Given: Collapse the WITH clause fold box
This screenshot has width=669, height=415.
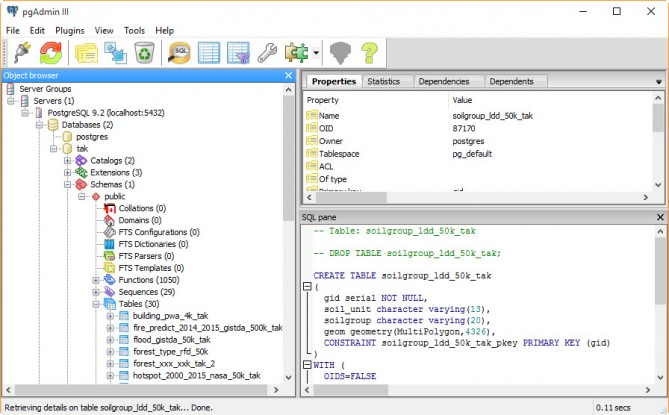Looking at the screenshot, I should pos(307,365).
